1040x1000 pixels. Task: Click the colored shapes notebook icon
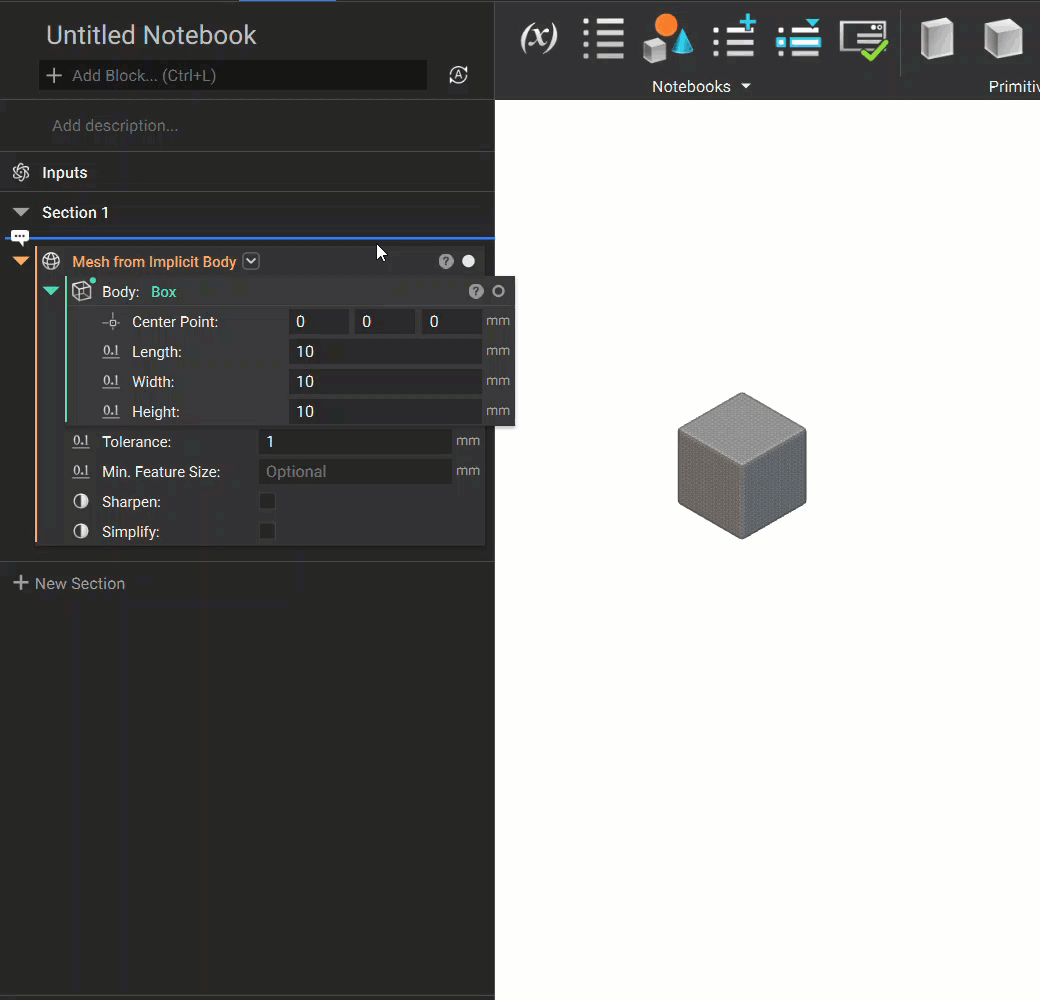point(667,38)
